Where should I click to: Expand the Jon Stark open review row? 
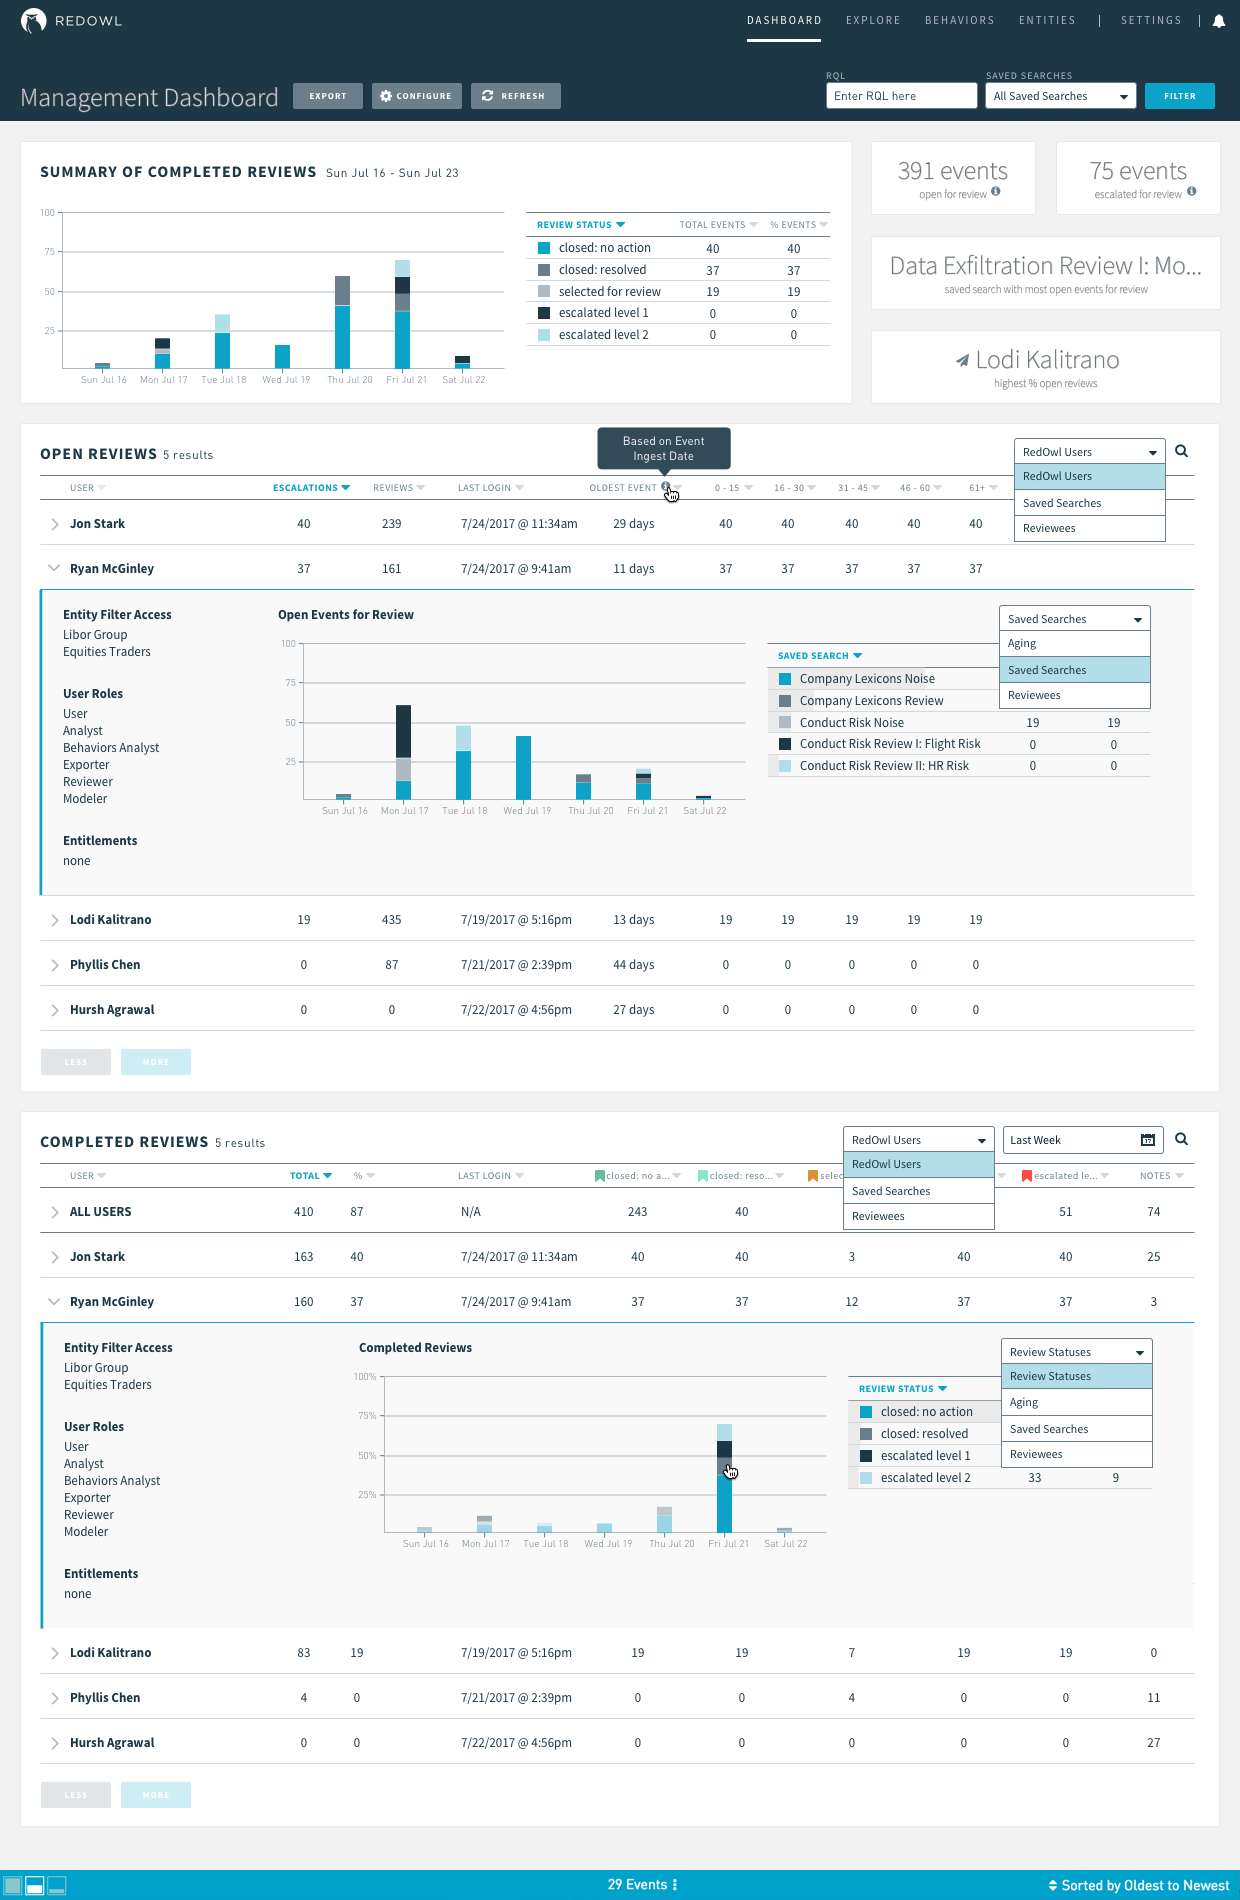coord(54,524)
